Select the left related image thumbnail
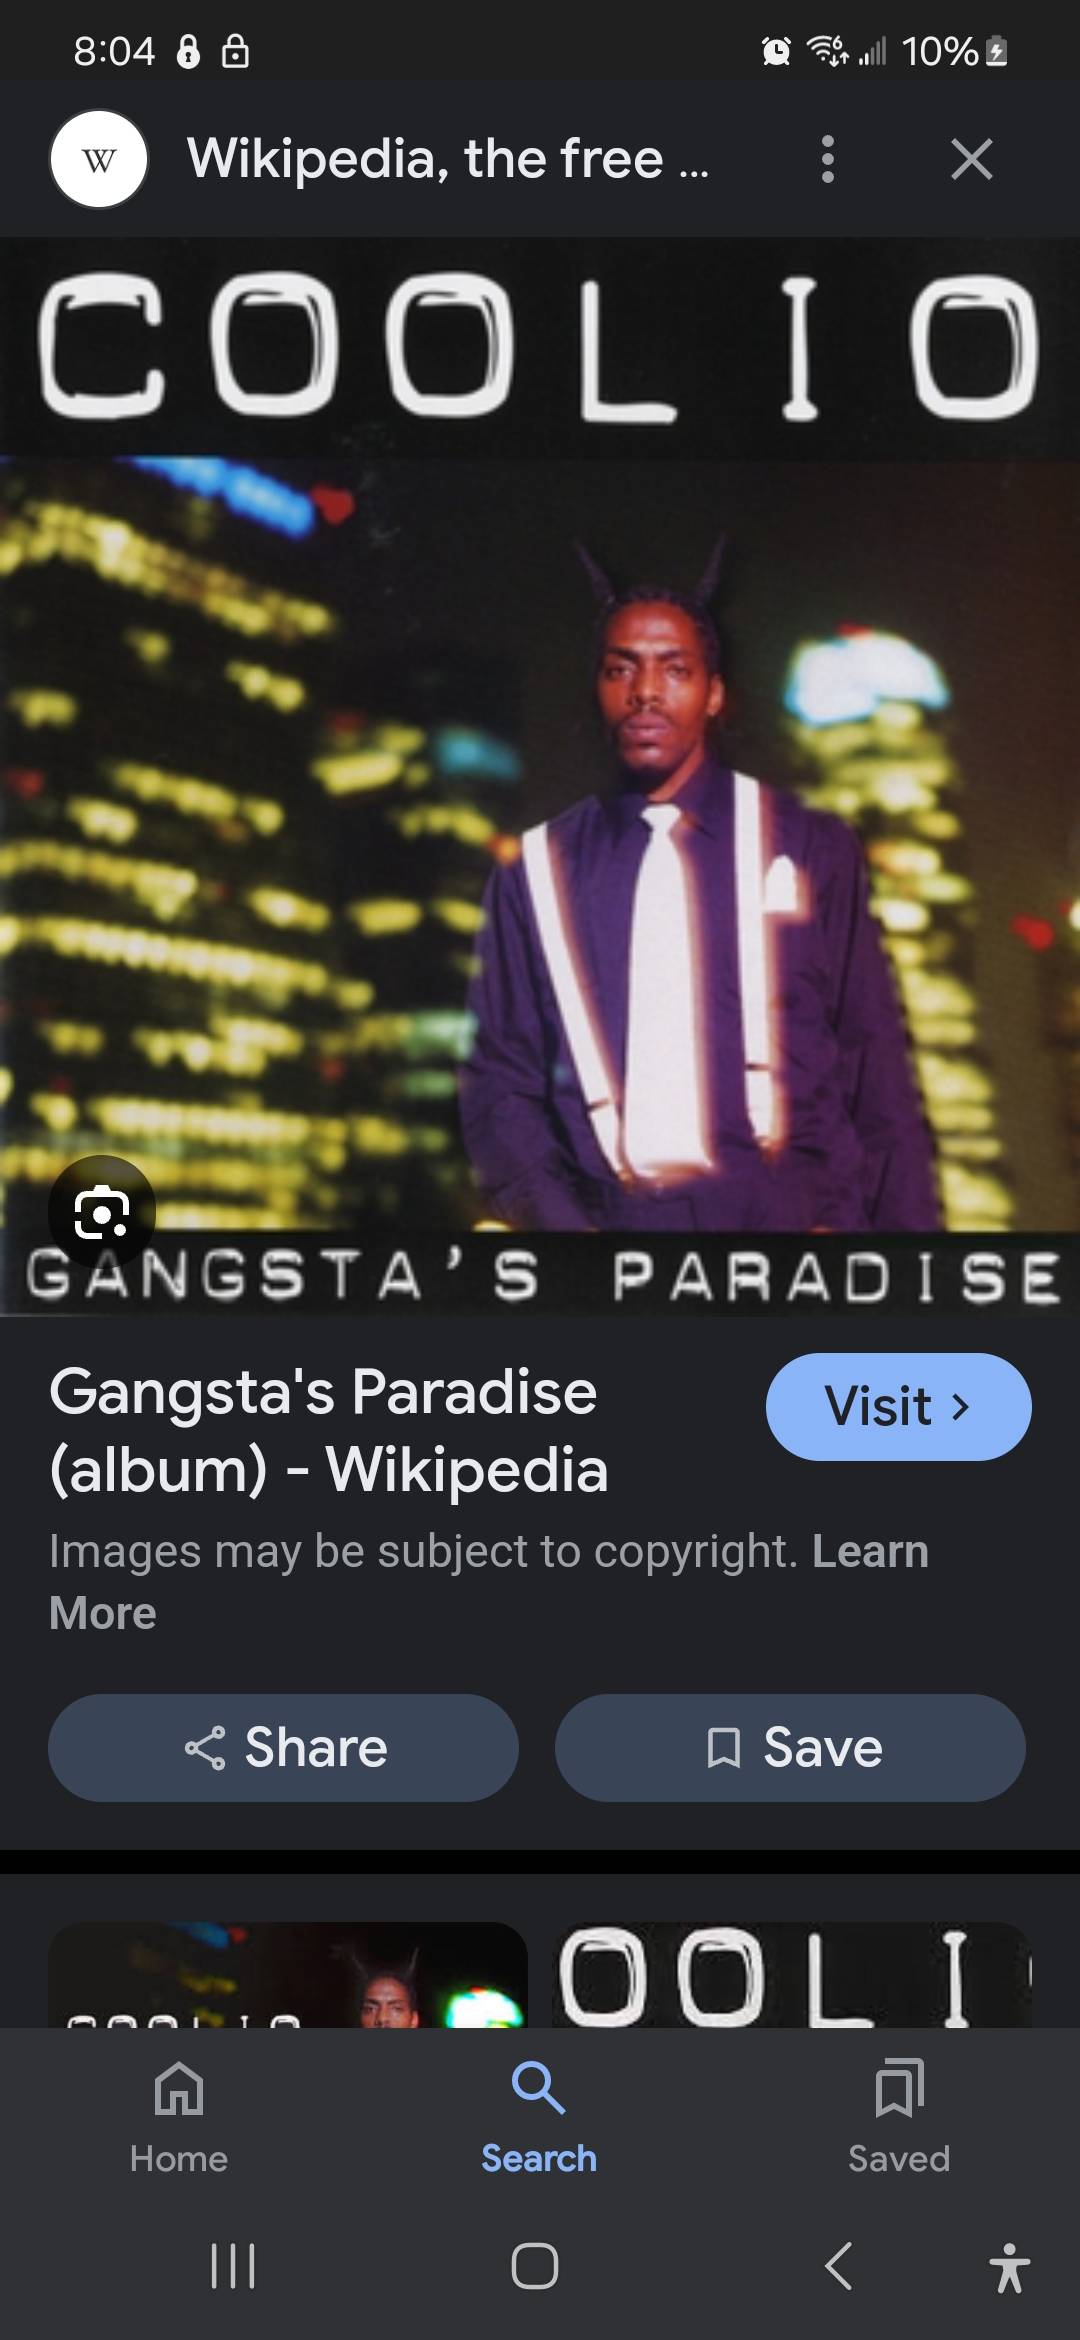The height and width of the screenshot is (2340, 1080). click(288, 1975)
